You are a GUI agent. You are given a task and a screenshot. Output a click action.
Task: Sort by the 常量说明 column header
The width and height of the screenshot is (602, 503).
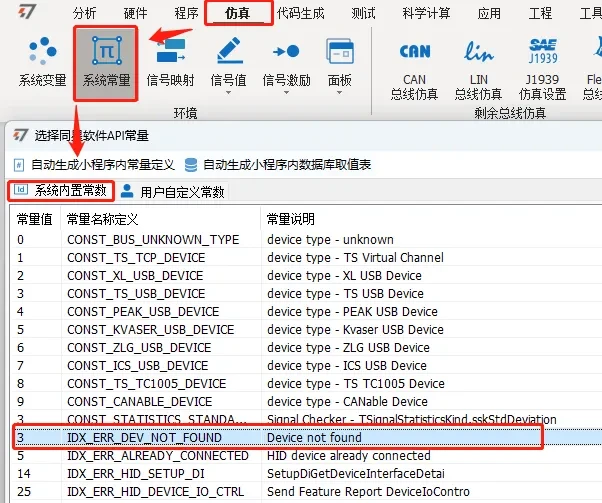(x=432, y=219)
